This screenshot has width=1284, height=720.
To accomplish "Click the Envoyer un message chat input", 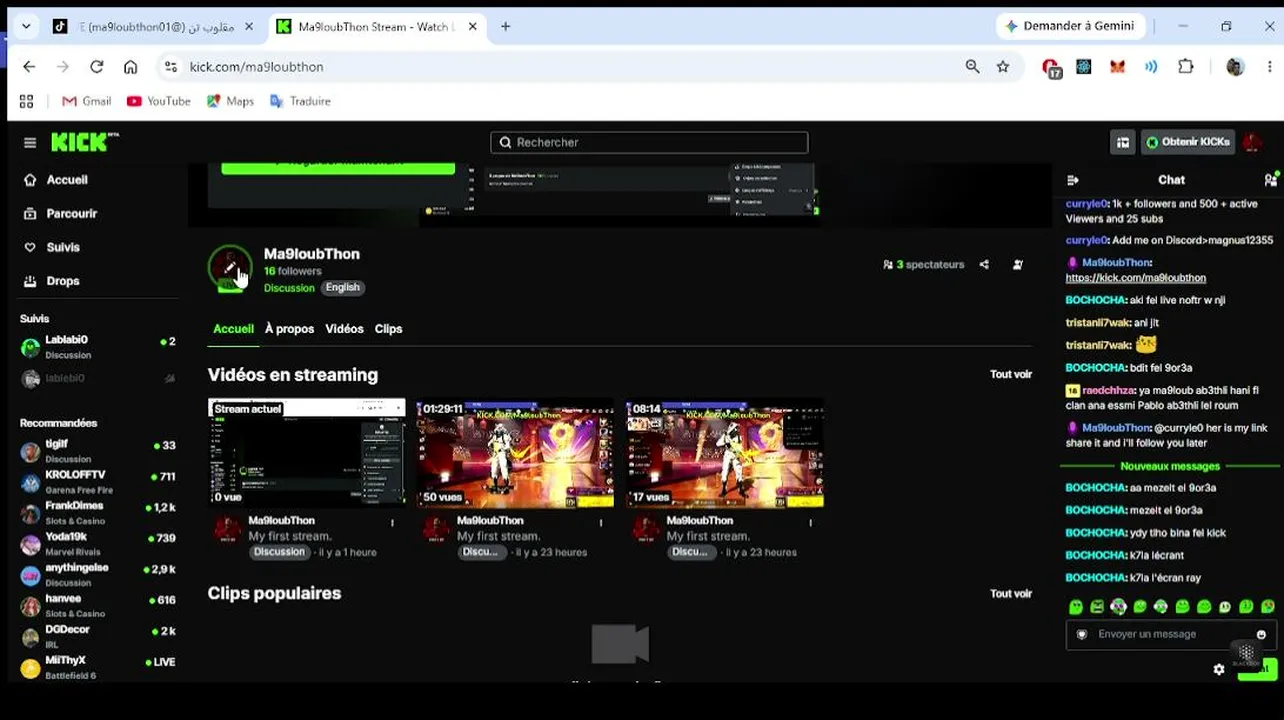I will click(x=1171, y=634).
